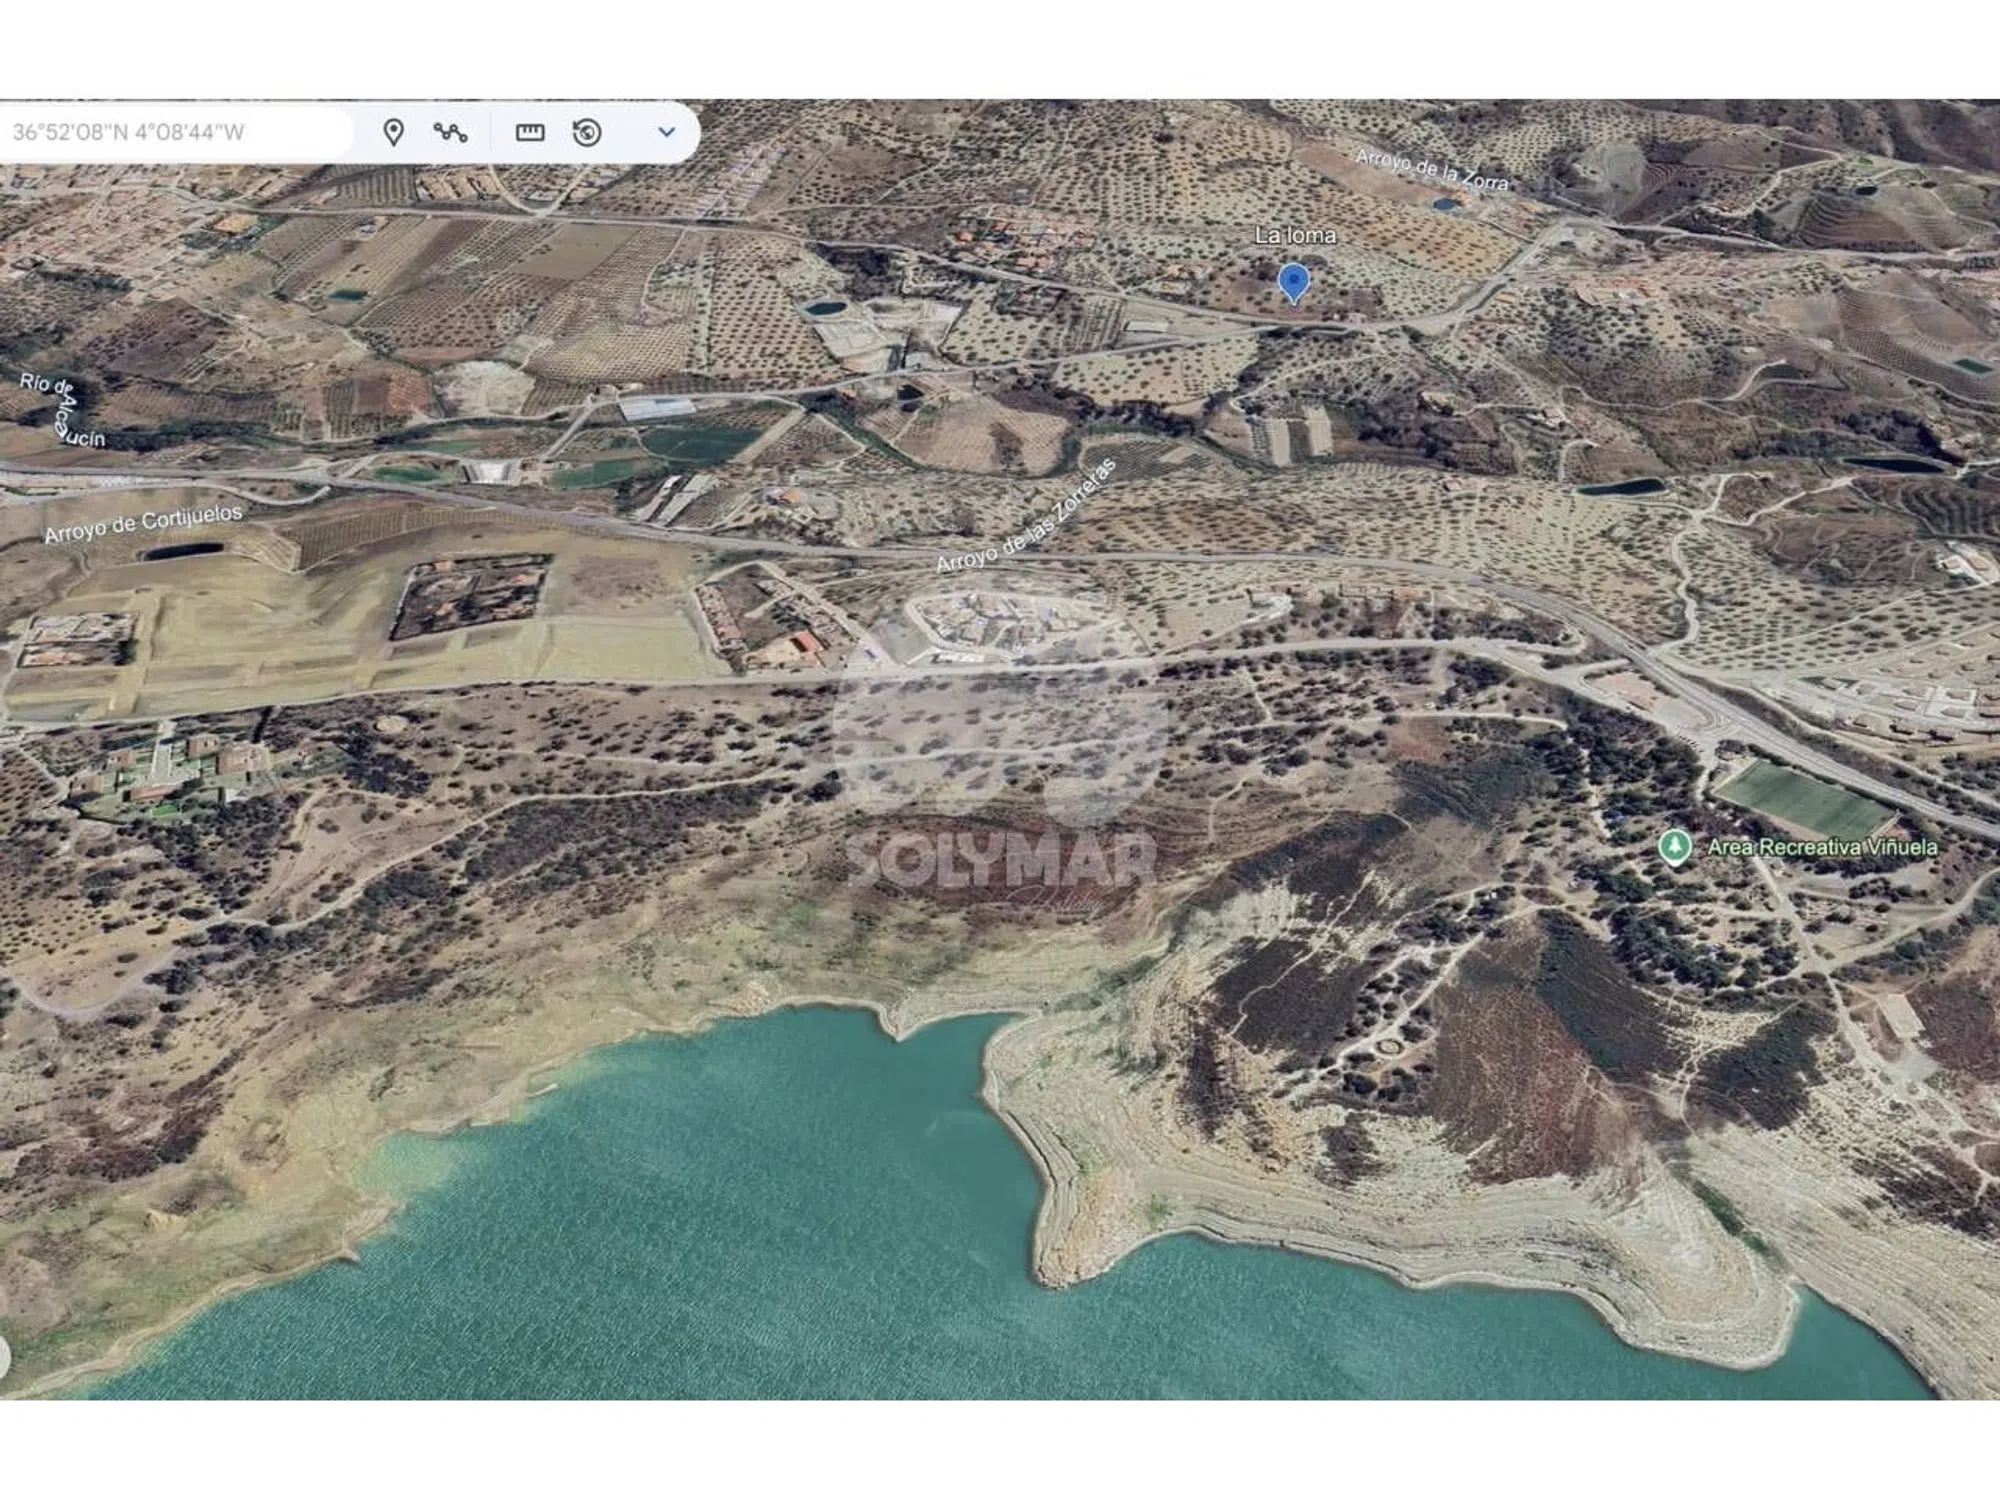Enable historical imagery clock-globe icon
The image size is (2000, 1500).
587,132
